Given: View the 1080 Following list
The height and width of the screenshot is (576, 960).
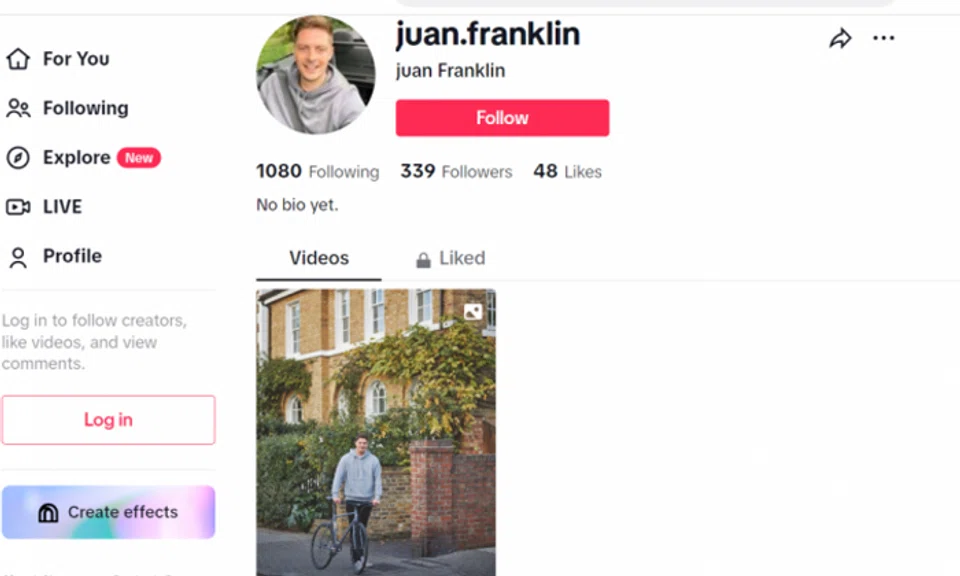Looking at the screenshot, I should (x=317, y=171).
